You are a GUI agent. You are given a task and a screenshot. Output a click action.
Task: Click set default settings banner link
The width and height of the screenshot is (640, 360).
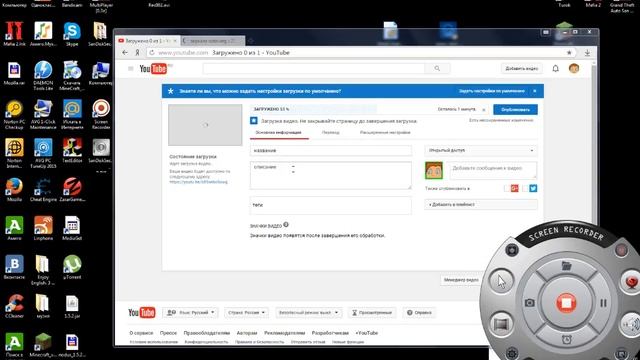tap(491, 91)
